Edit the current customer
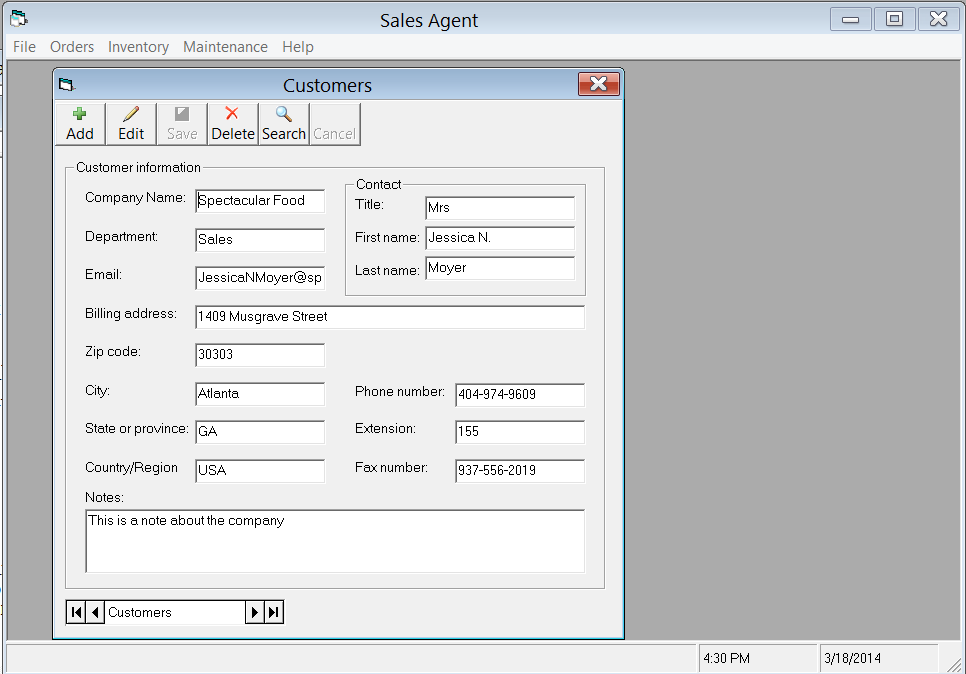The width and height of the screenshot is (966, 674). (x=130, y=122)
